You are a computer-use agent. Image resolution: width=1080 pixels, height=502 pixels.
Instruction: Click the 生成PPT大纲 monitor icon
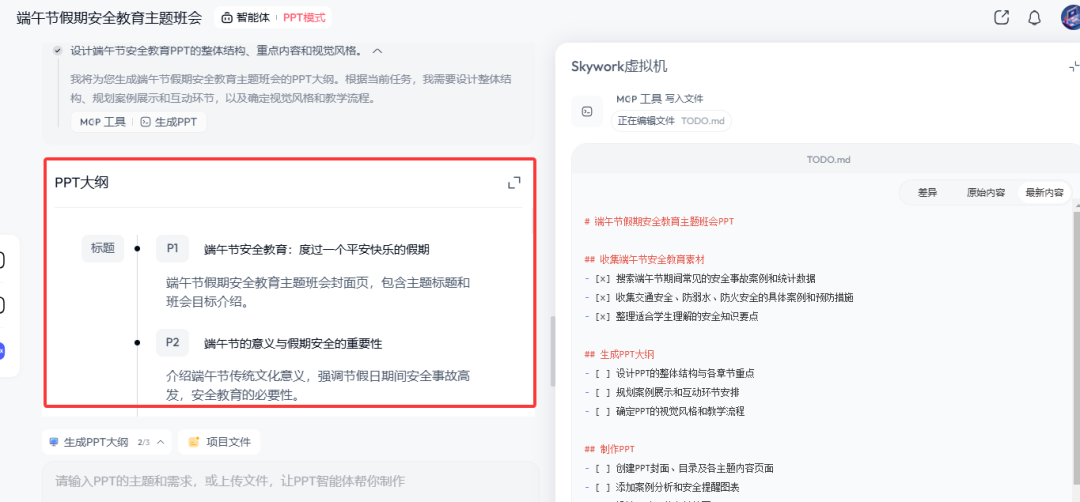[54, 442]
